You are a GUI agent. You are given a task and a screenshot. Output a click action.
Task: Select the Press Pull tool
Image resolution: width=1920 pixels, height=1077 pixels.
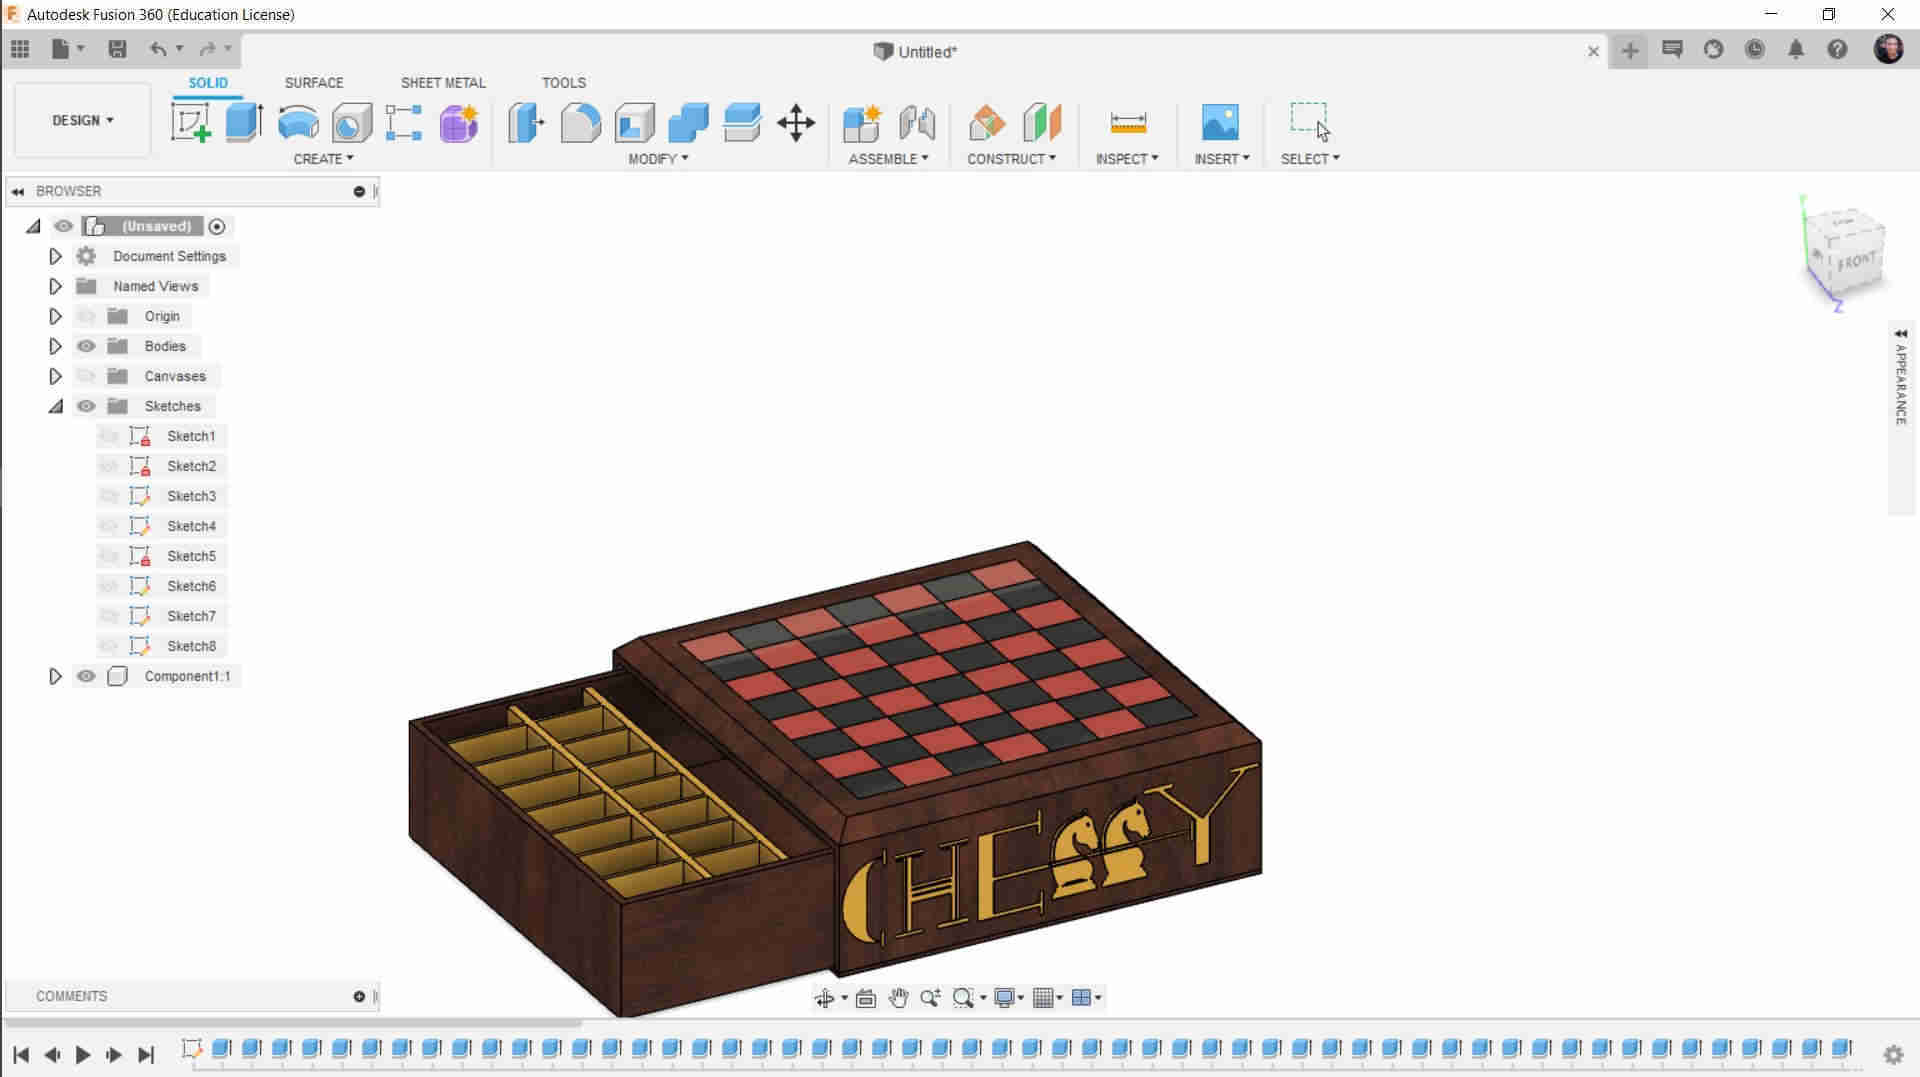coord(526,123)
